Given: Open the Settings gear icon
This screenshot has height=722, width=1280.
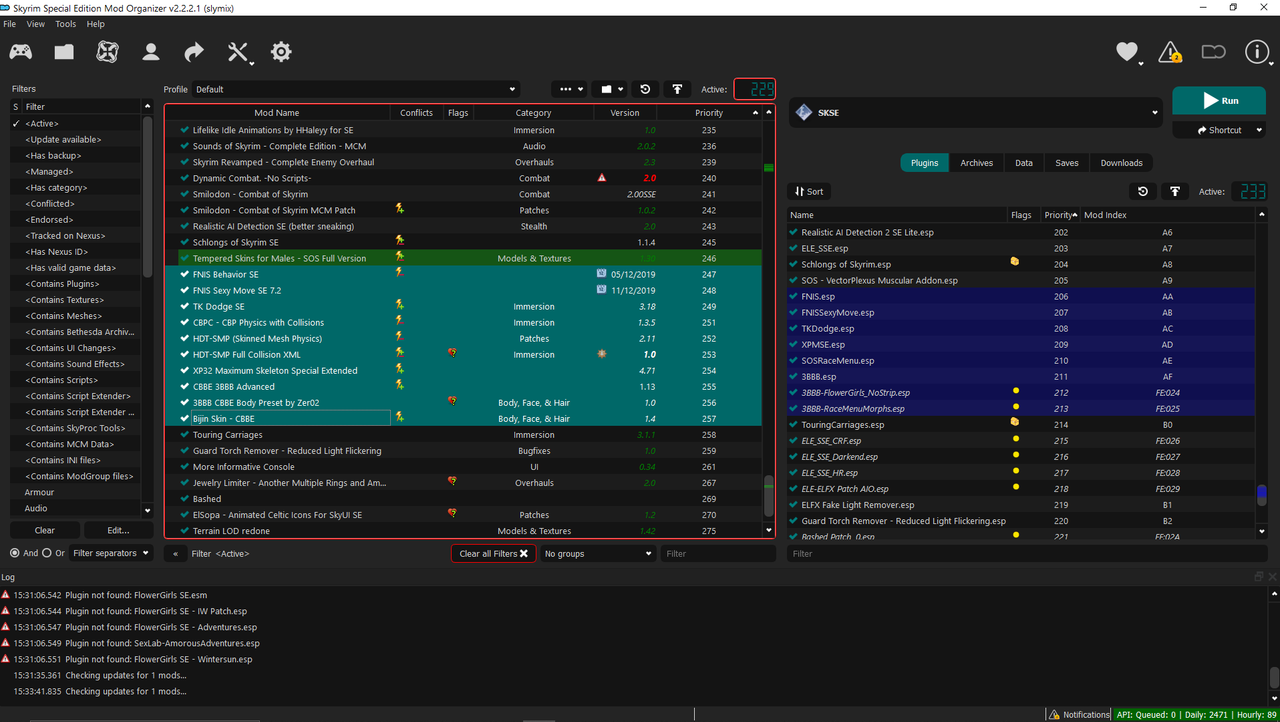Looking at the screenshot, I should pos(281,52).
